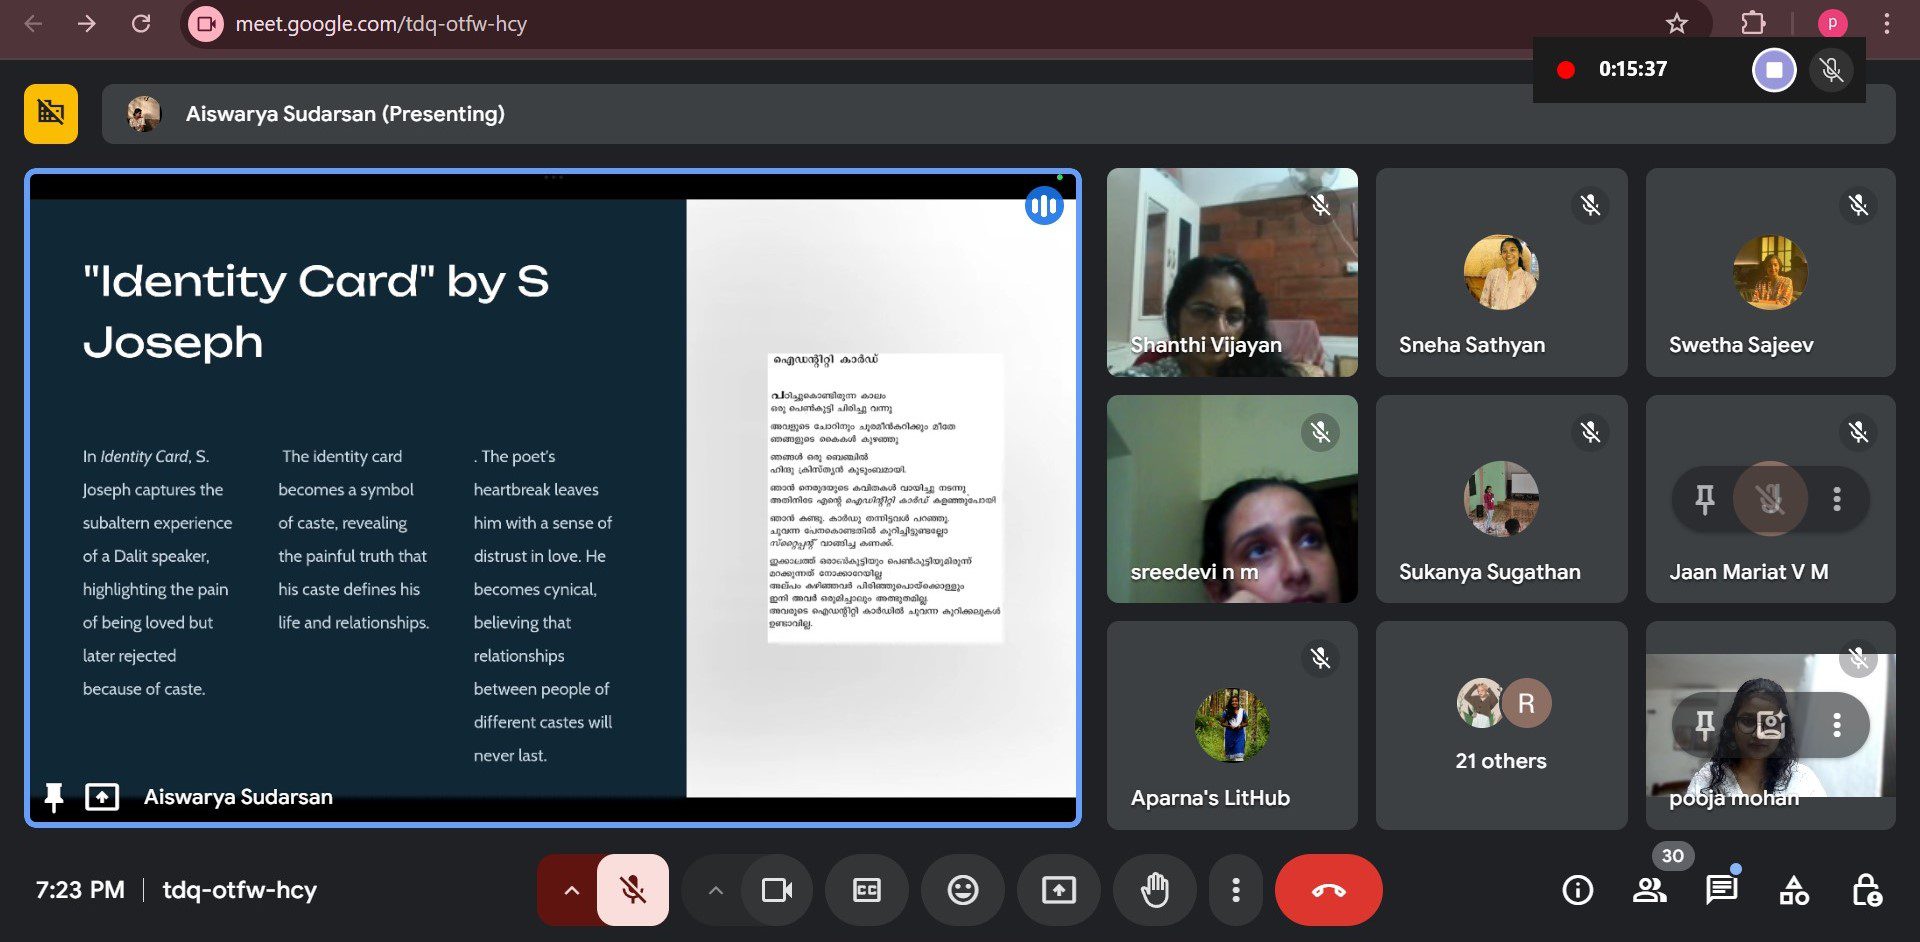The image size is (1920, 942).
Task: Open the people list icon
Action: 1649,889
